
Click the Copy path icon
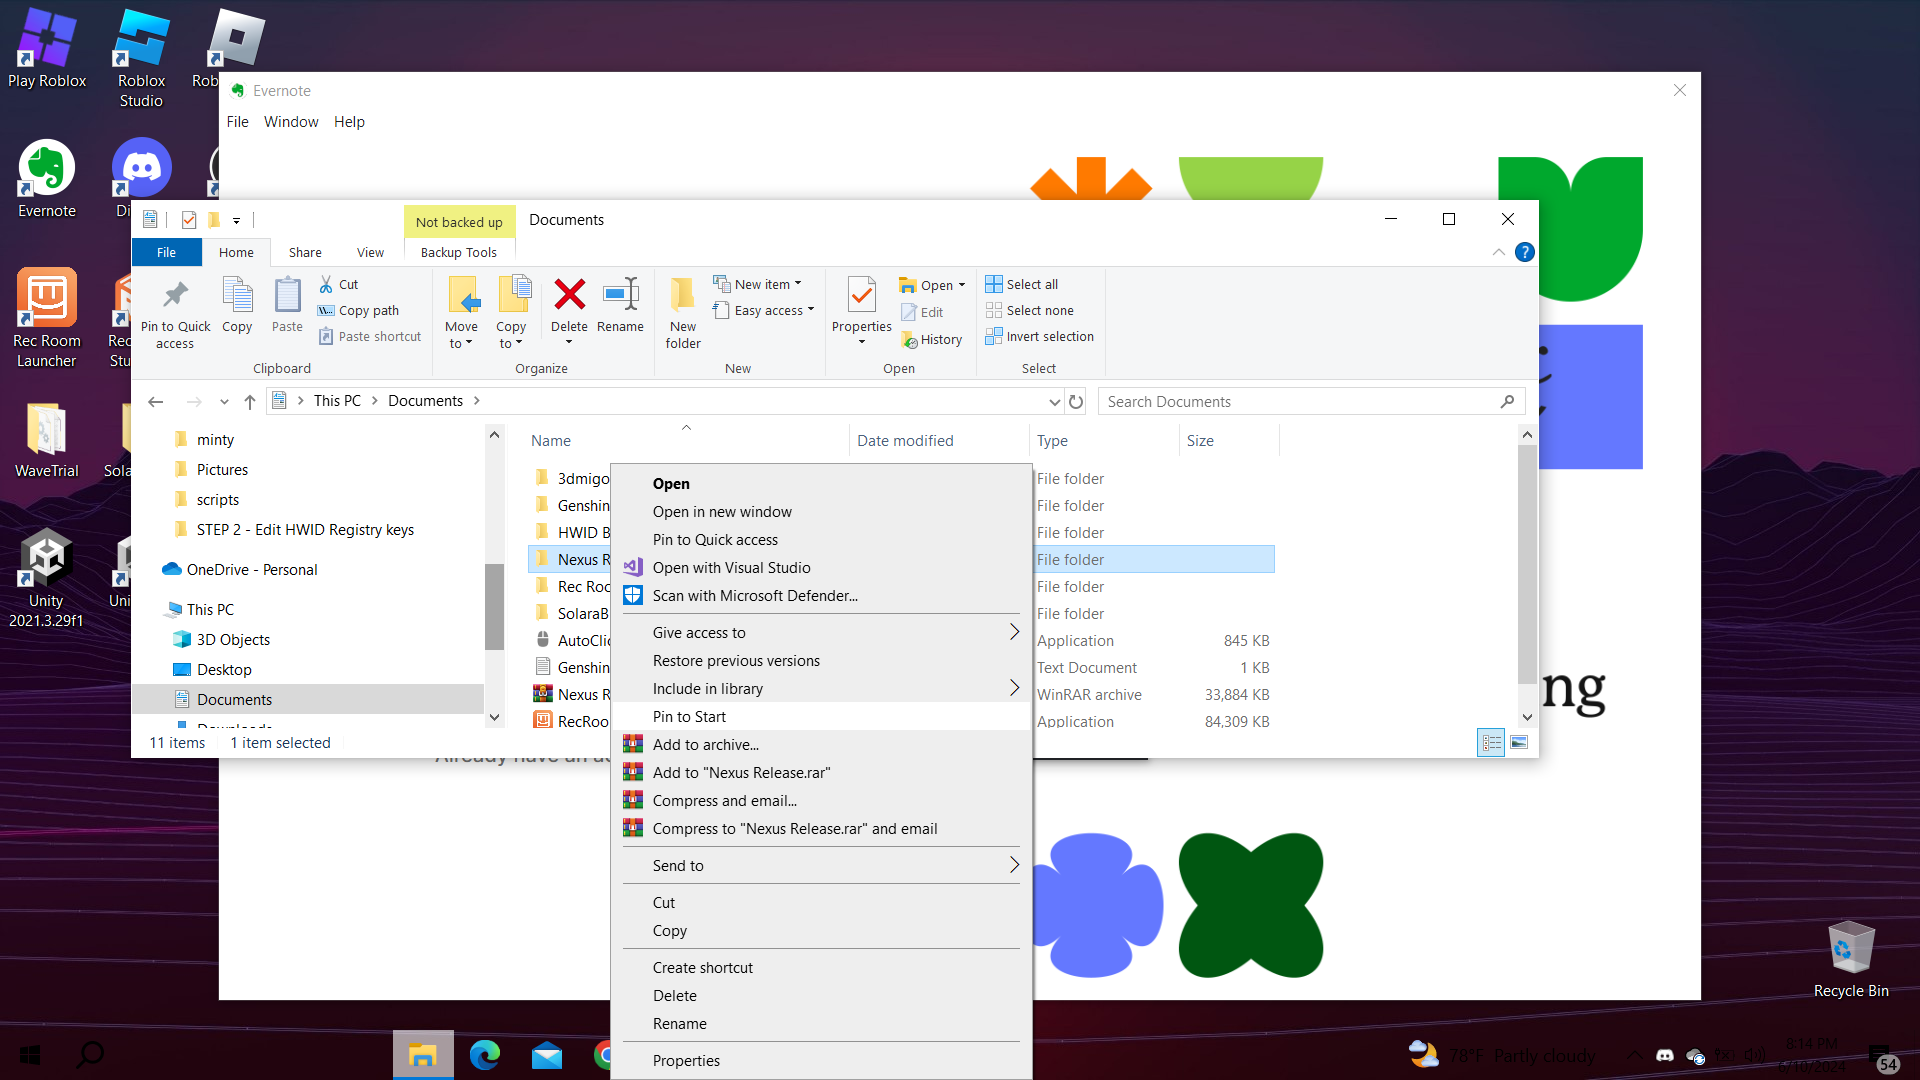[x=327, y=311]
